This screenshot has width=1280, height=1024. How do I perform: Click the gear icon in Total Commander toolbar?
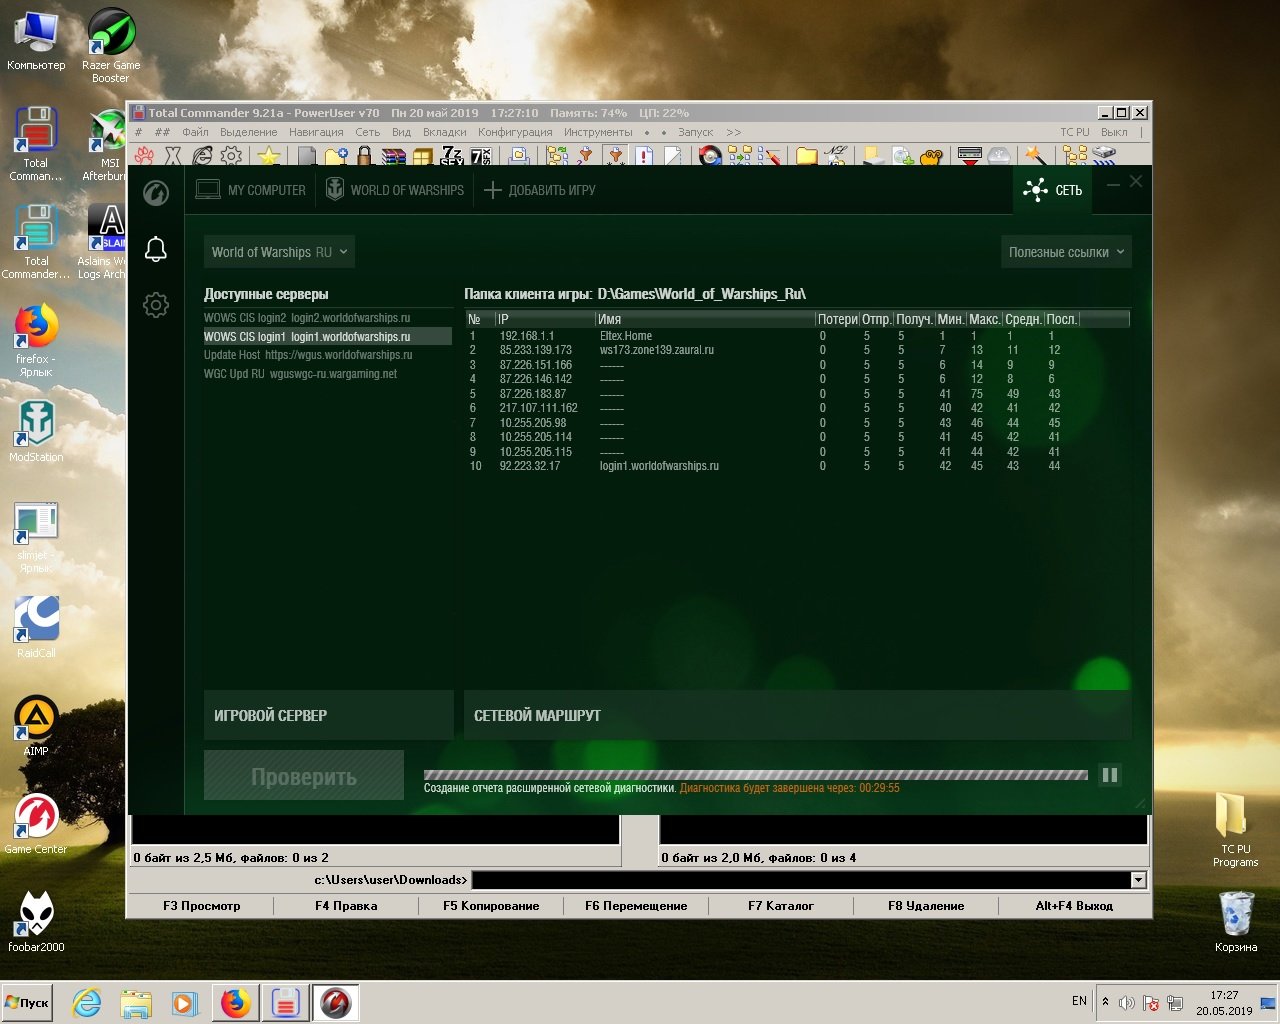click(232, 156)
